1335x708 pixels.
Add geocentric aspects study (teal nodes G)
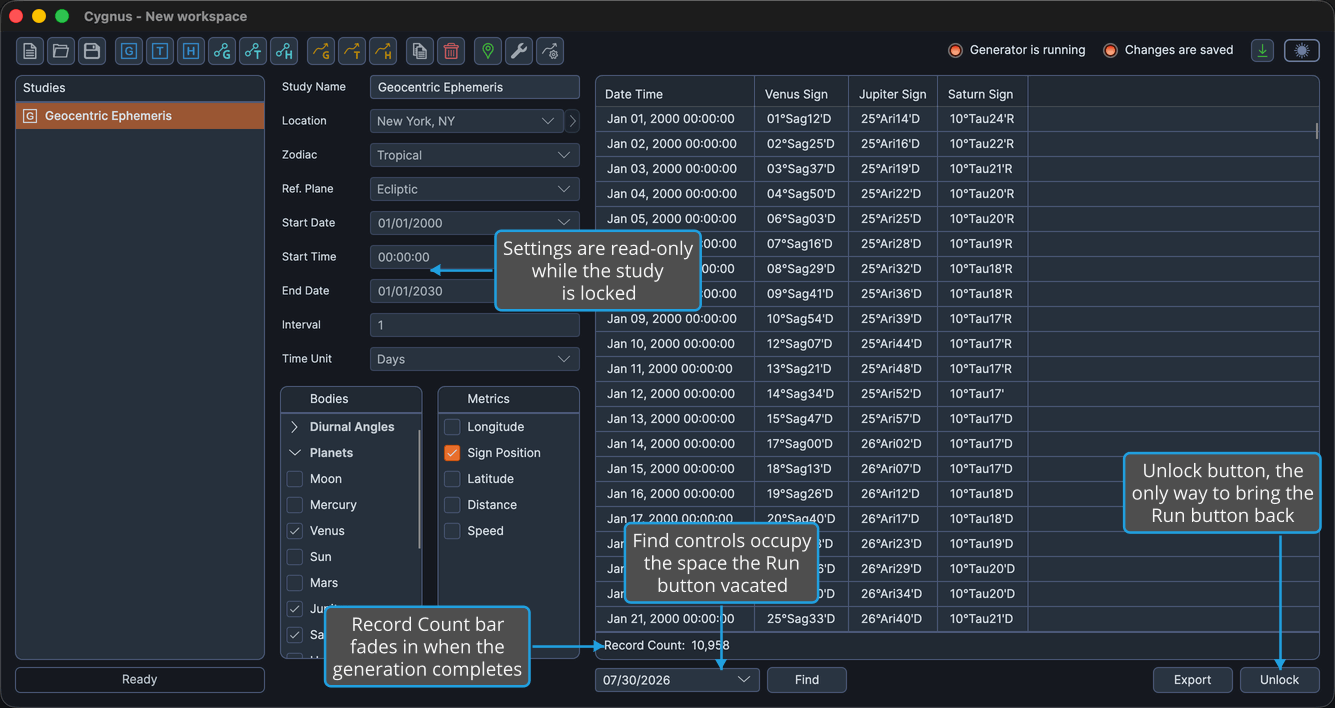[222, 51]
